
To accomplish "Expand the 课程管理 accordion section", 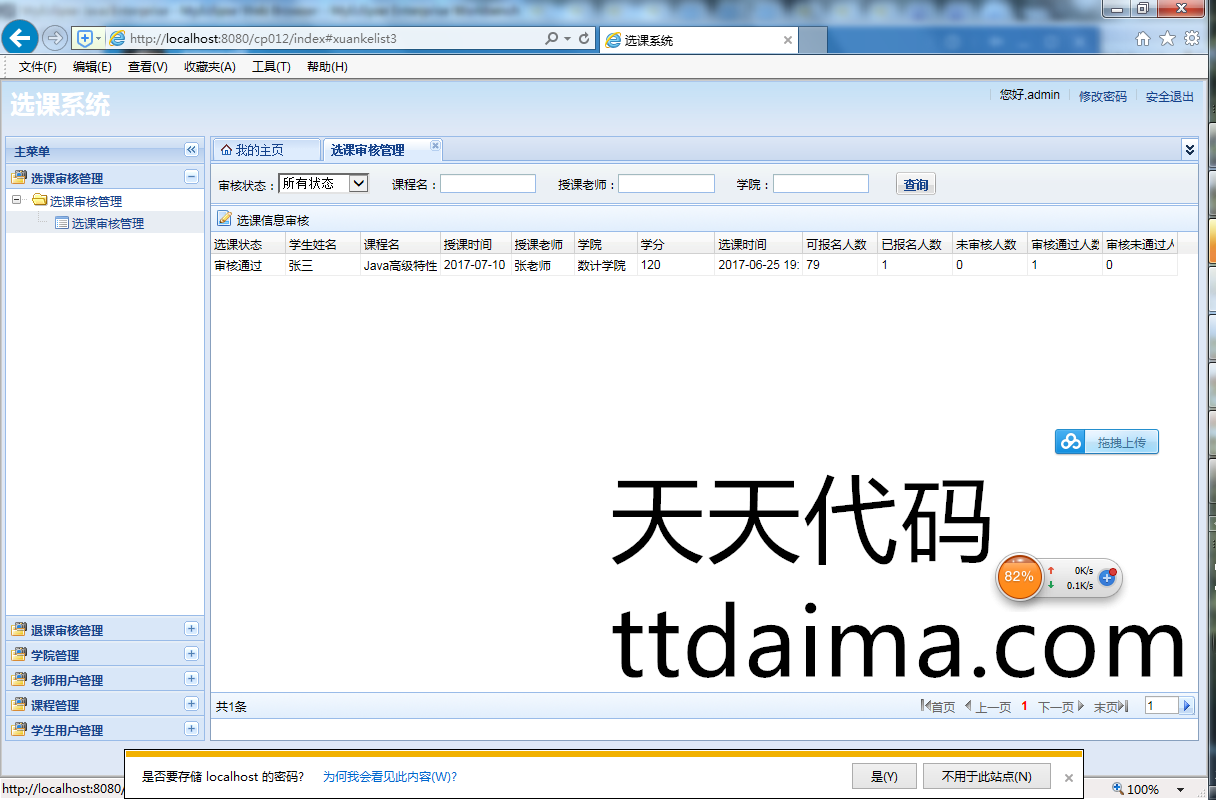I will coord(191,704).
